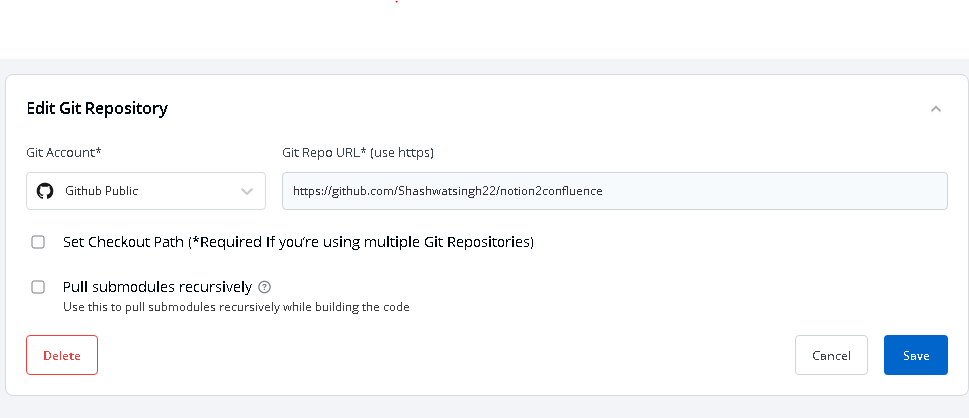Select the Github Public account combo box
Viewport: 969px width, 418px height.
click(x=146, y=191)
